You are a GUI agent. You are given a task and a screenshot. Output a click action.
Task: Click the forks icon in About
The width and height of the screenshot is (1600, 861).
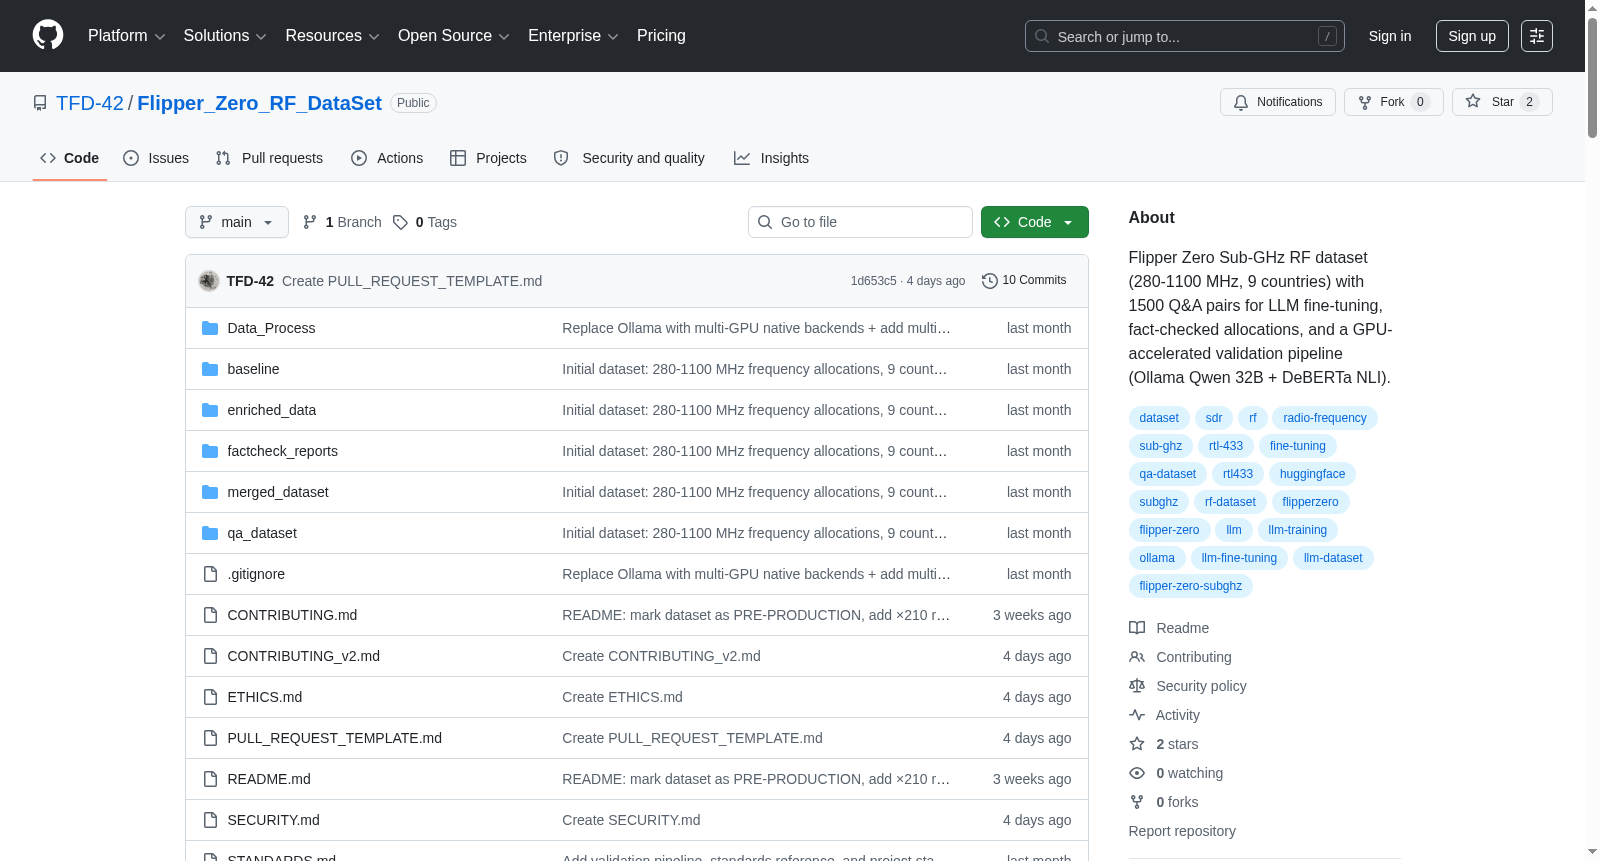1137,802
